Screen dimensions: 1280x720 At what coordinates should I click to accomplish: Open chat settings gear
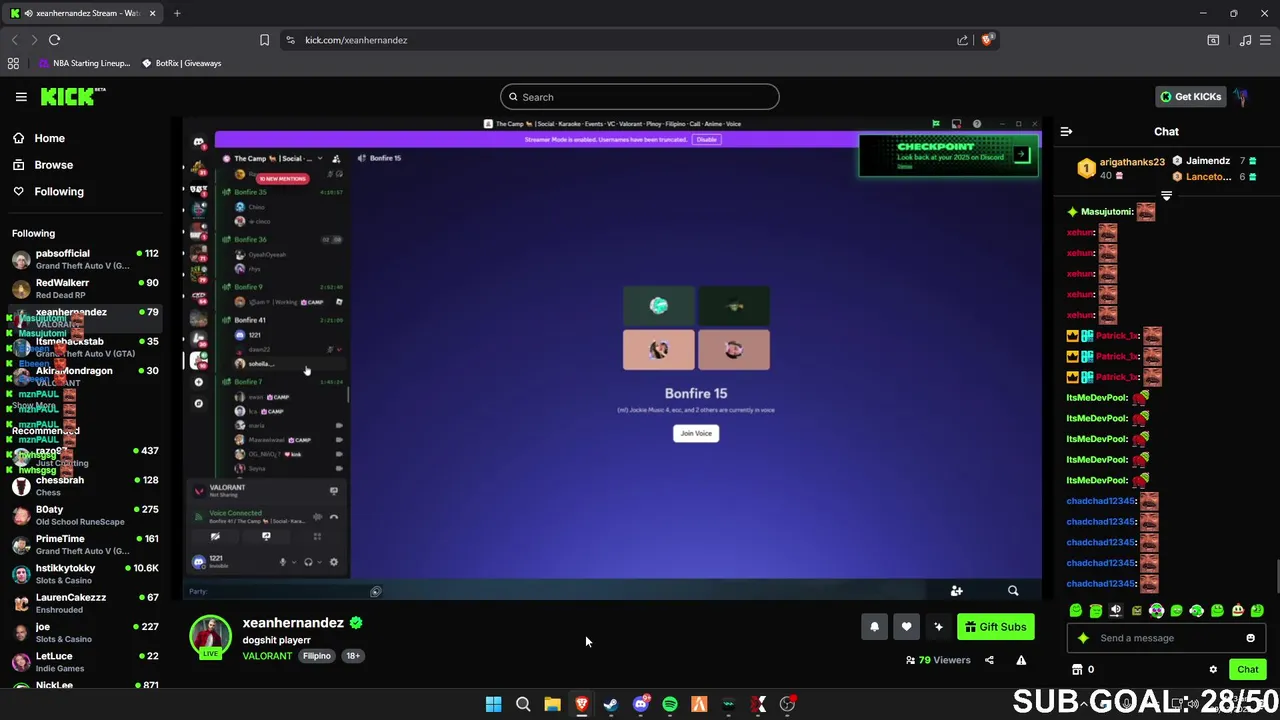point(1213,670)
